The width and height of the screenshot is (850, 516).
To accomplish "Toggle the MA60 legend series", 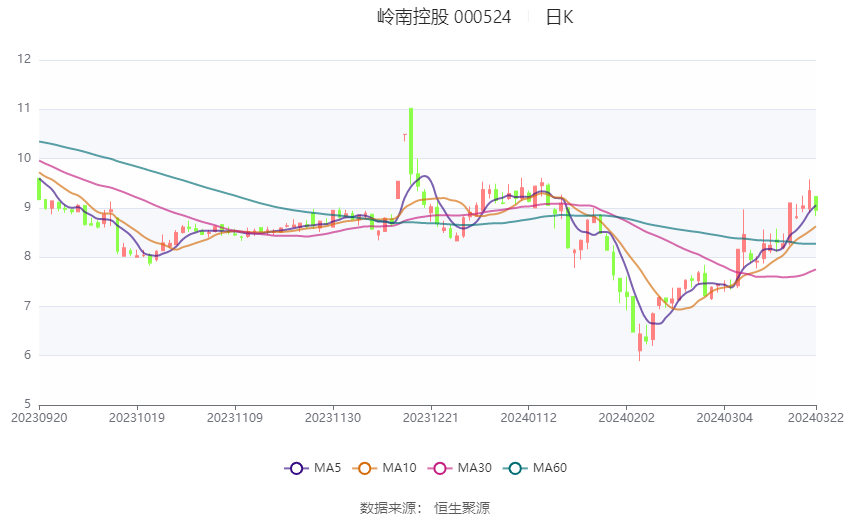I will [535, 468].
